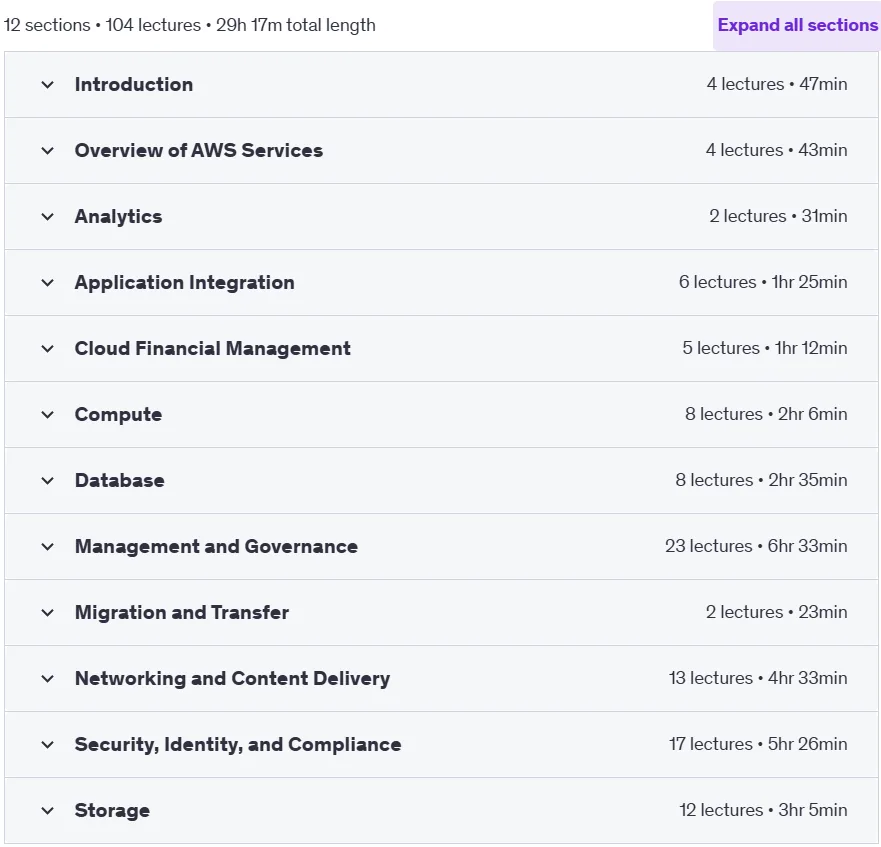Expand the Migration and Transfer chevron
The image size is (881, 847).
pos(48,613)
